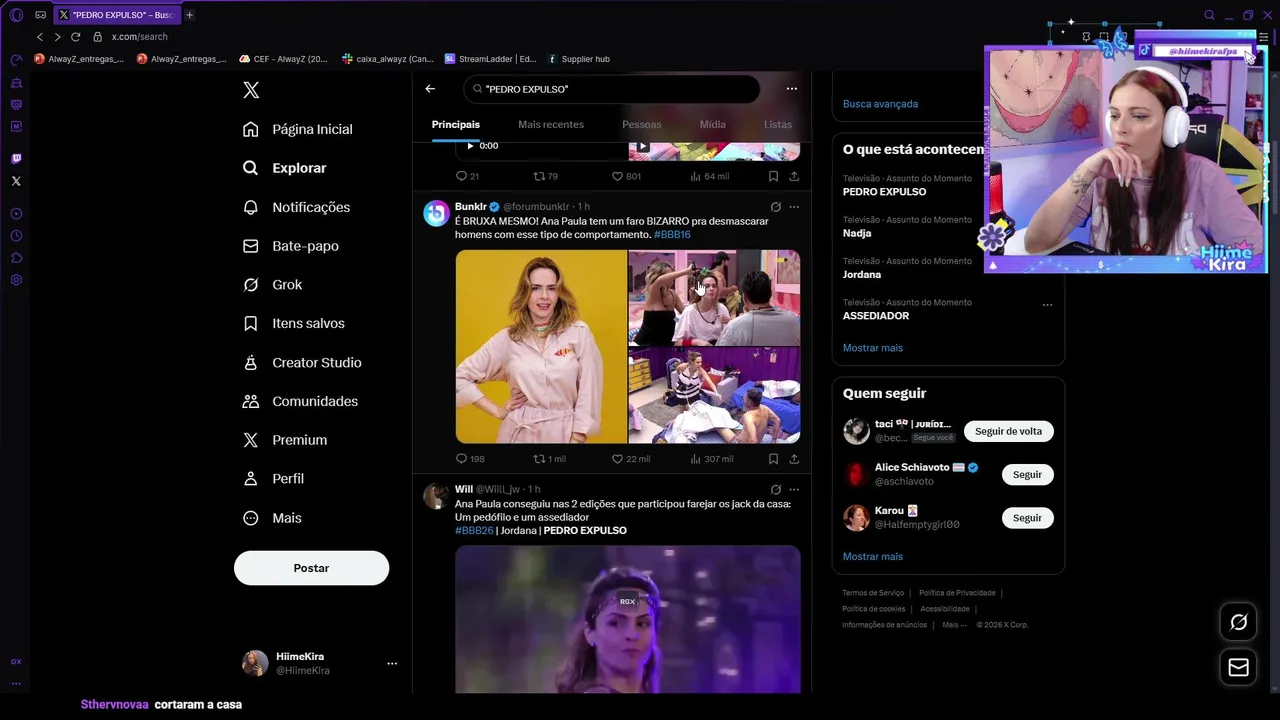Reply to Bunklr post with 198 replies

[x=470, y=459]
